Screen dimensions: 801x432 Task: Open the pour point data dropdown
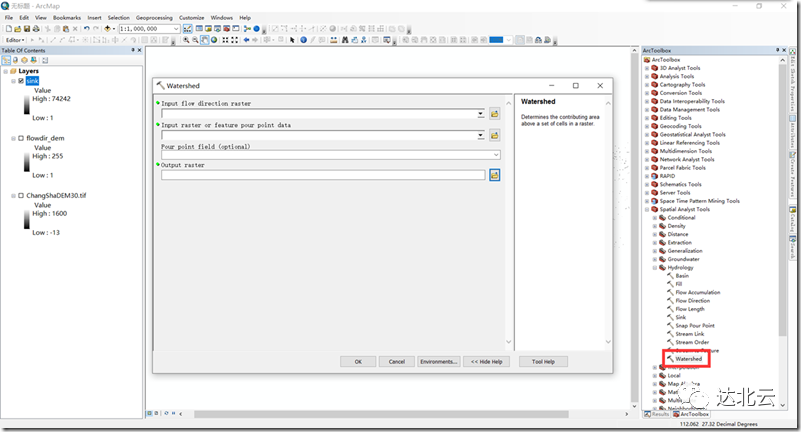[481, 135]
